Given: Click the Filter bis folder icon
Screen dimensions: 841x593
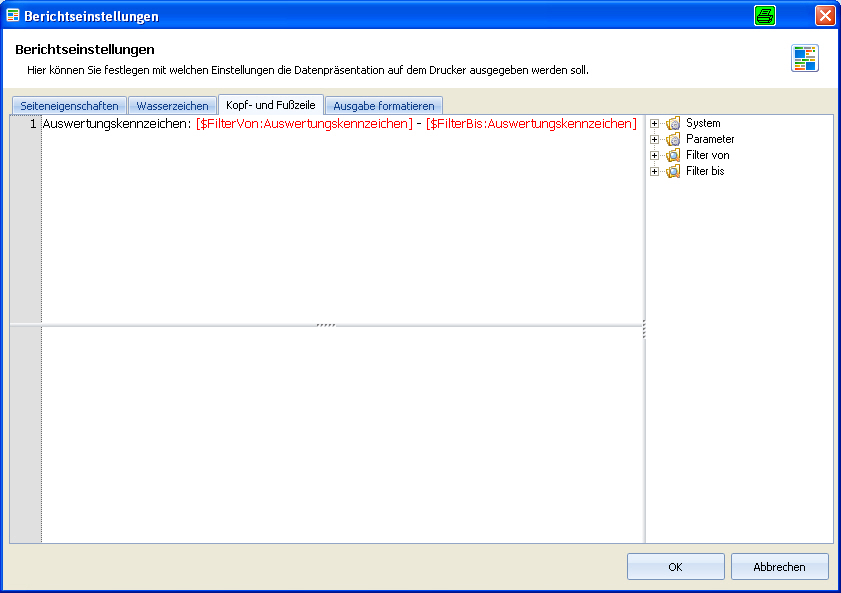Looking at the screenshot, I should click(673, 172).
